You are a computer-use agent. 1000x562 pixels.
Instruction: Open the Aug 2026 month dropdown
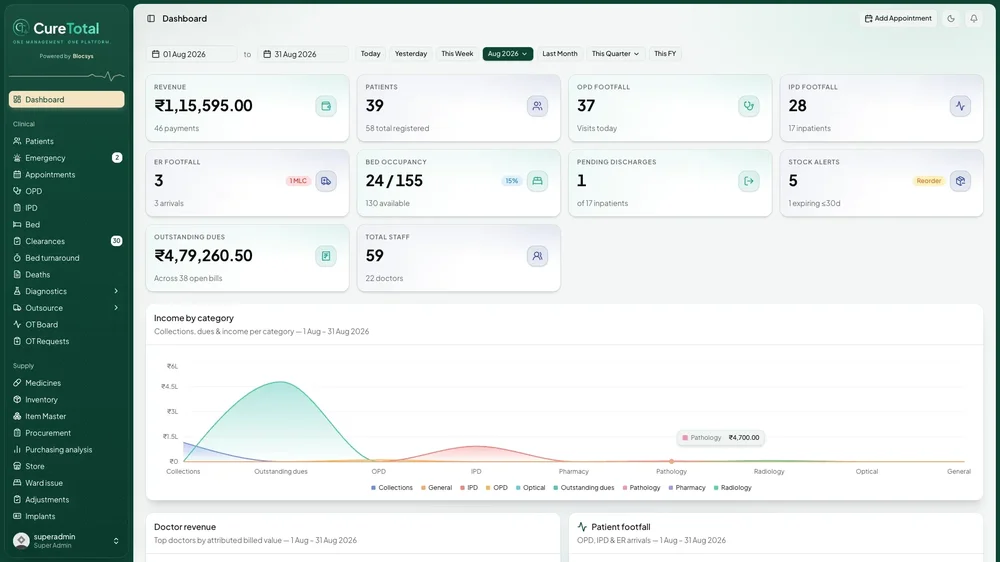508,54
